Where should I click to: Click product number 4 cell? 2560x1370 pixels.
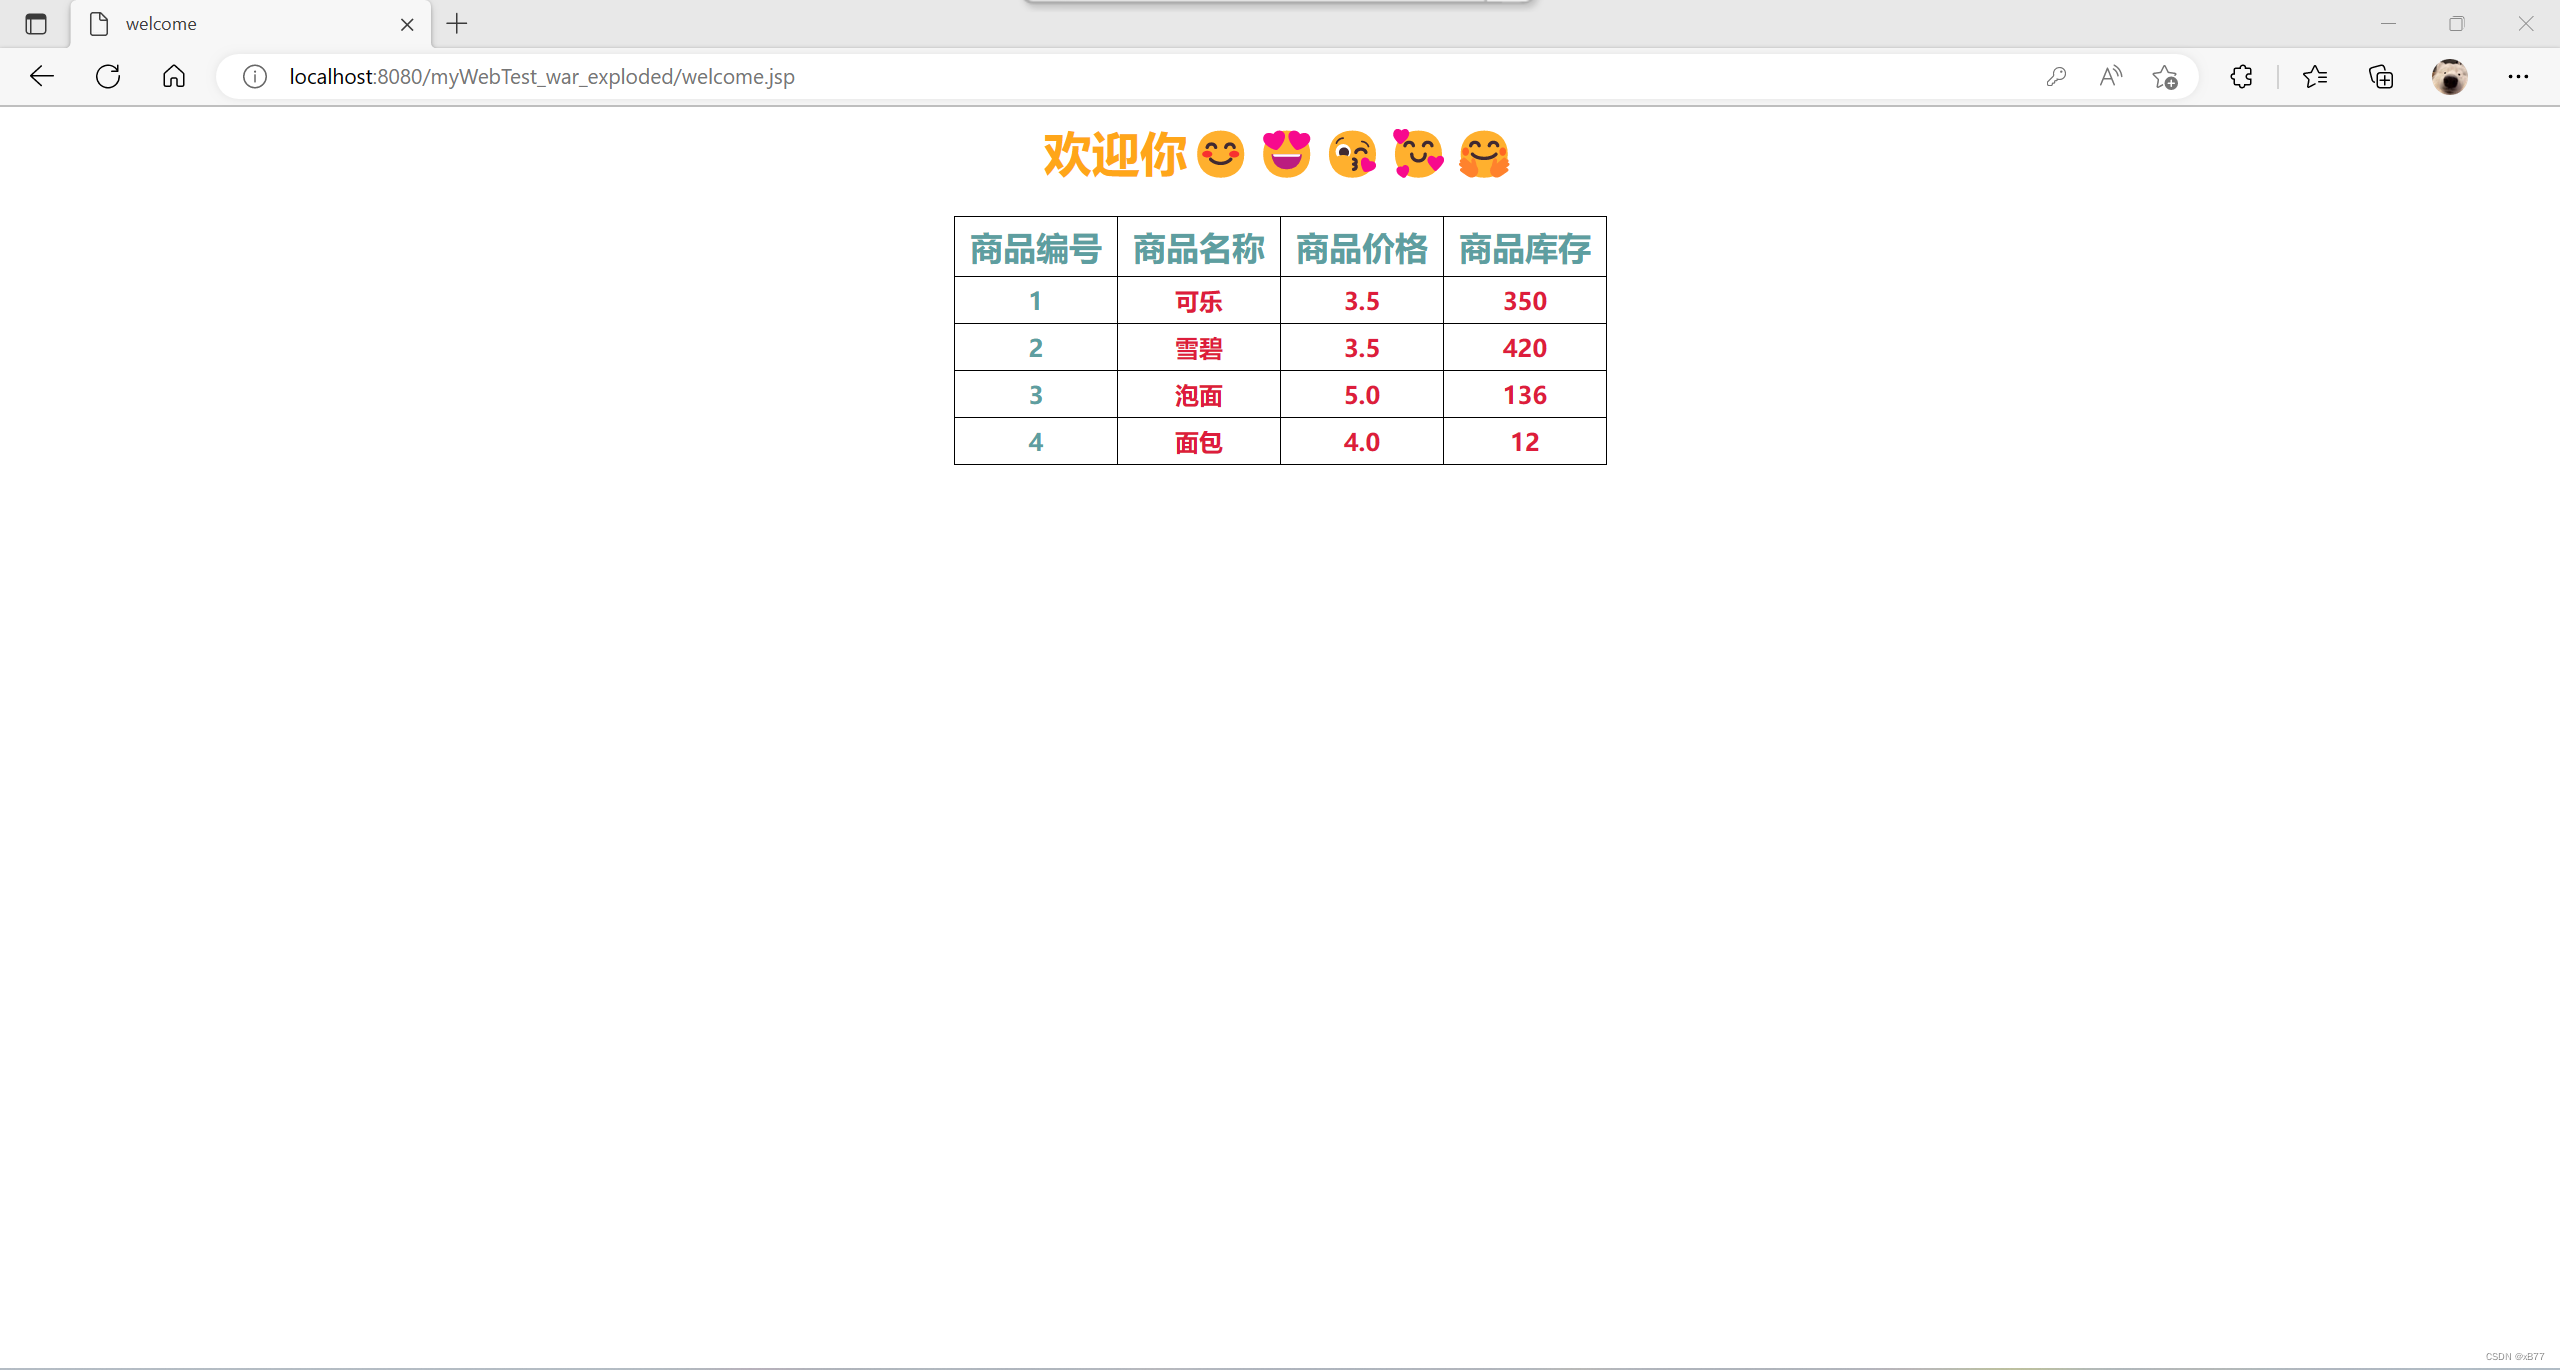pyautogui.click(x=1036, y=441)
